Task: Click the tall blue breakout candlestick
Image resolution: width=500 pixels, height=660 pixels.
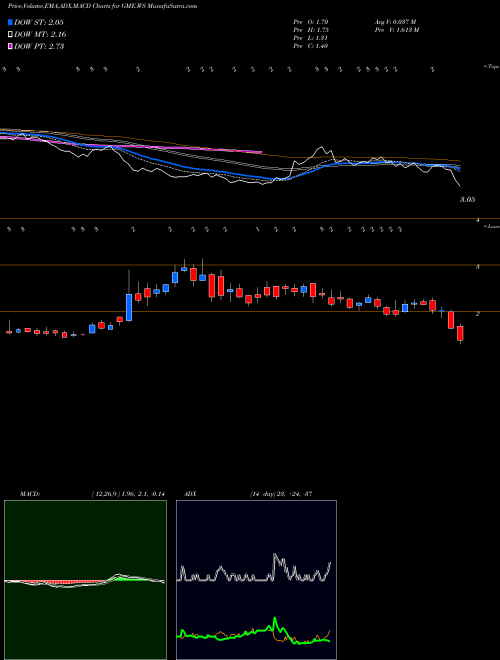Action: coord(129,308)
